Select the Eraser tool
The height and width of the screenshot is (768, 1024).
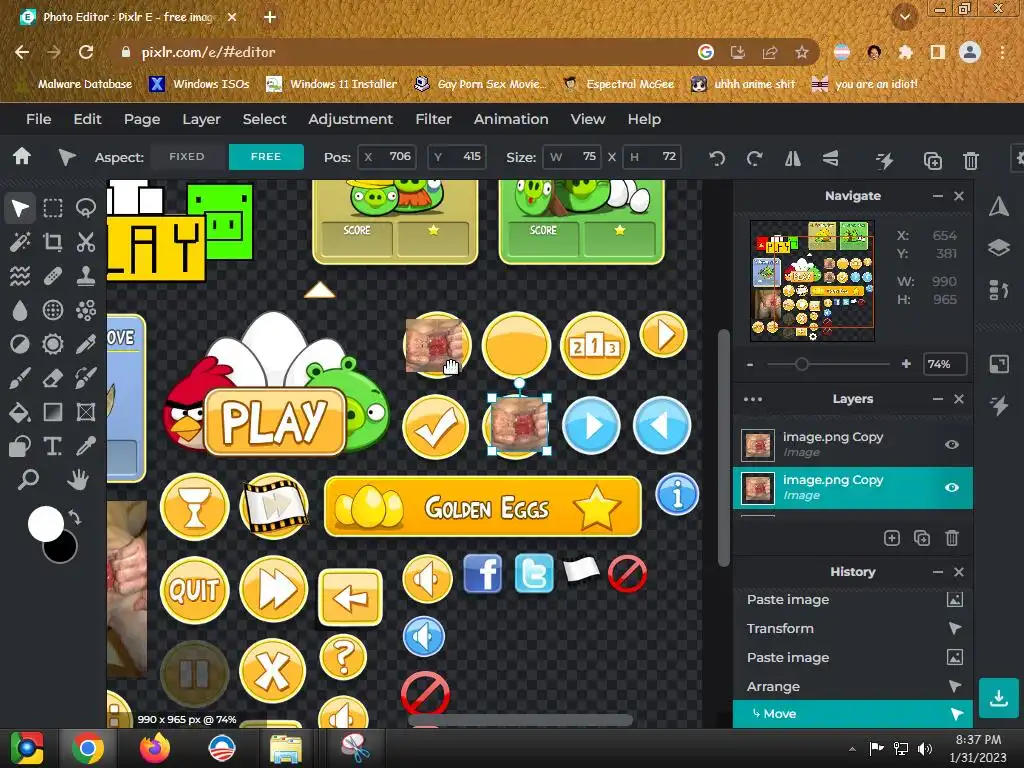pos(53,378)
